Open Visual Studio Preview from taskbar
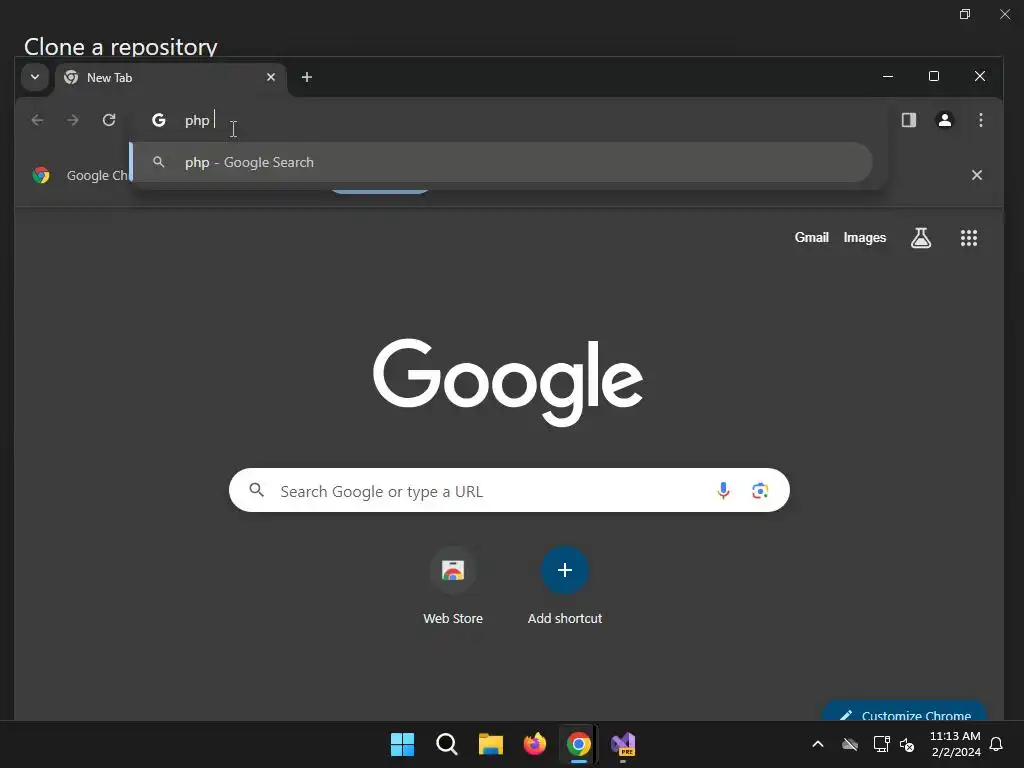Screen dimensions: 1024x768 pyautogui.click(x=623, y=744)
